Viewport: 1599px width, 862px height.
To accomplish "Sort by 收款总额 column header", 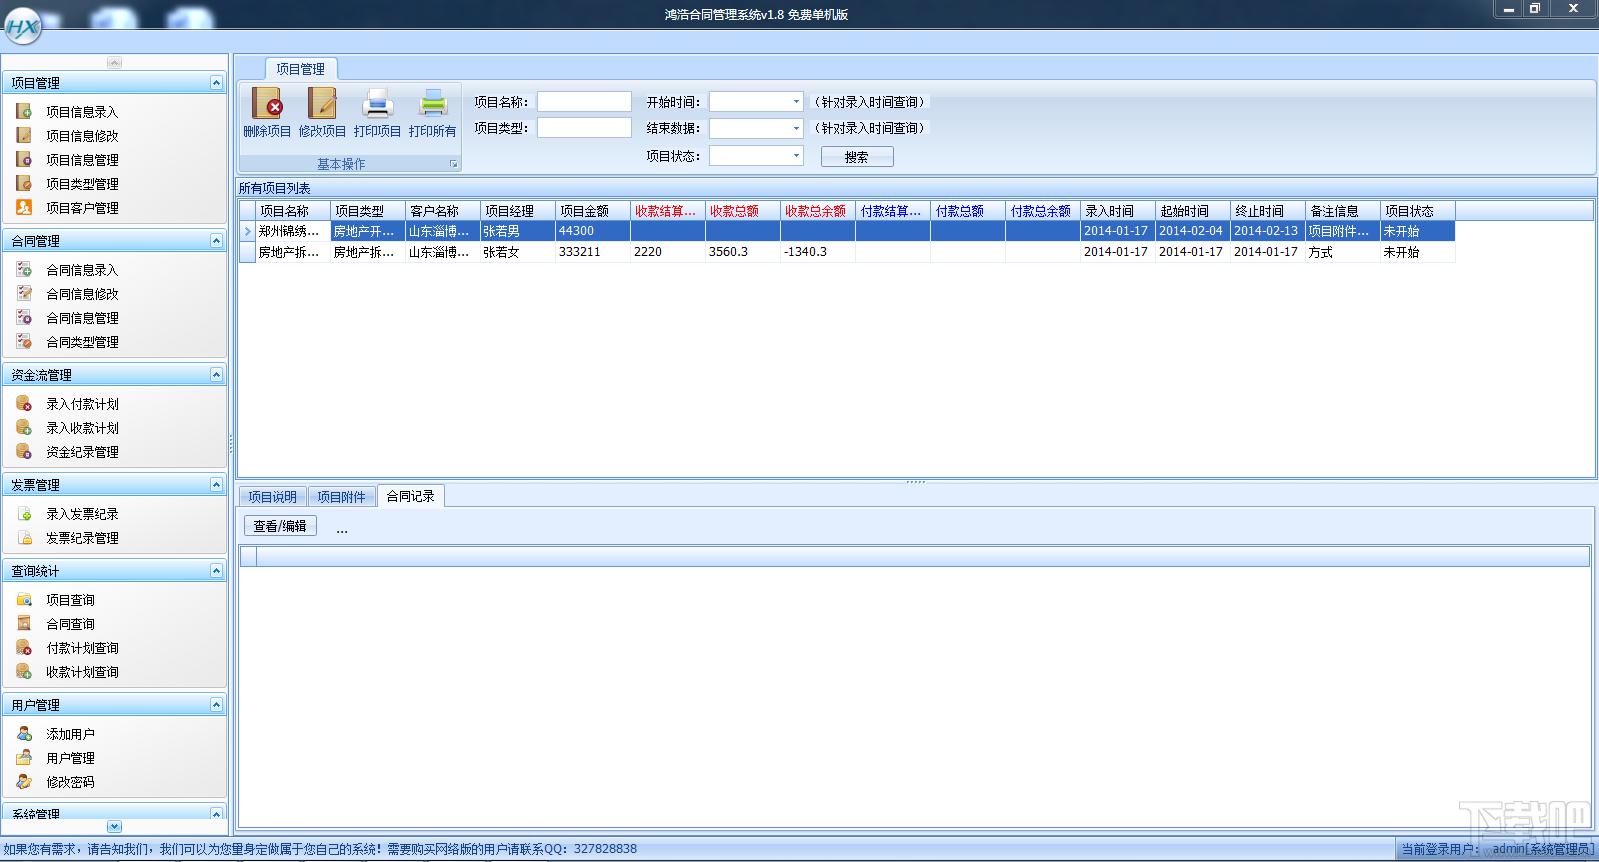I will tap(743, 211).
